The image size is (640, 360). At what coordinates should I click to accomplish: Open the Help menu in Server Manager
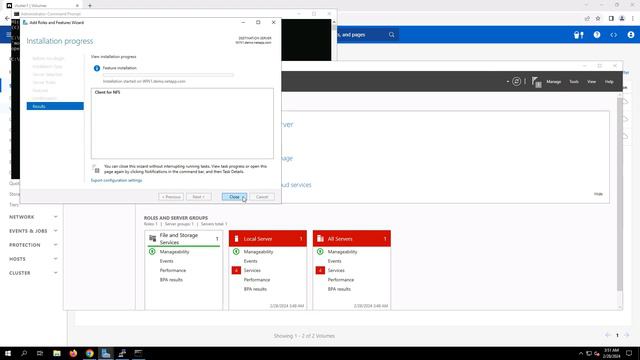[x=609, y=82]
